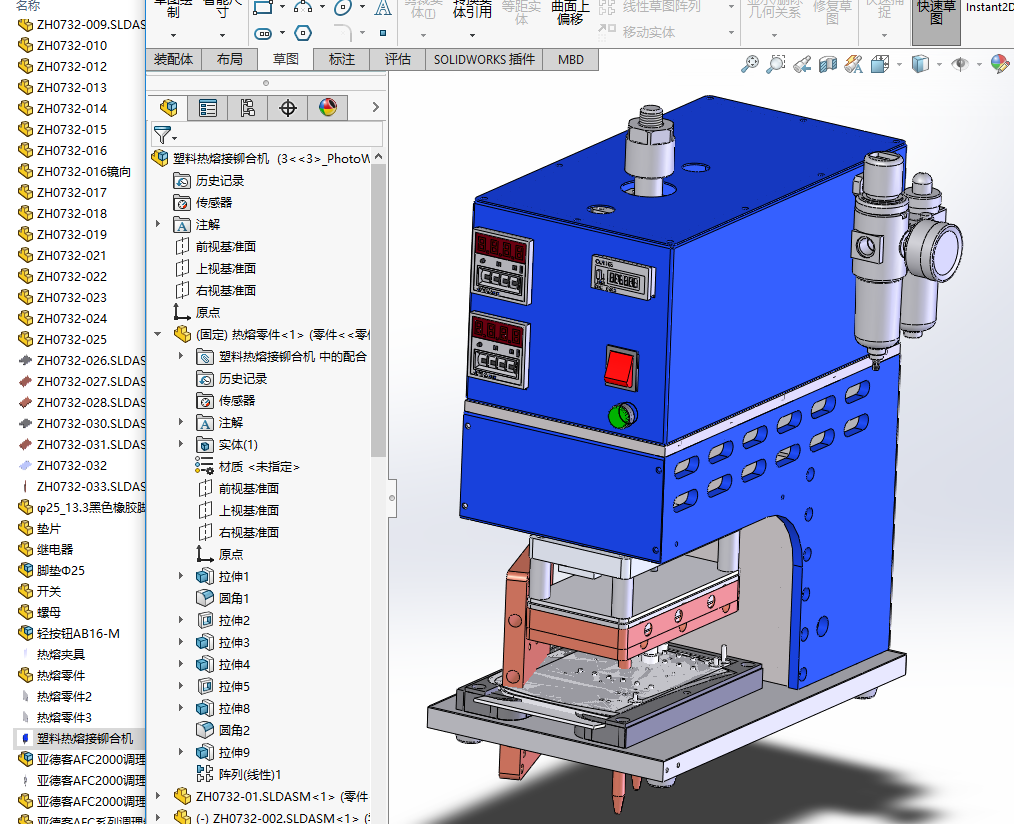Click the 曲面上偏移 button
This screenshot has width=1014, height=824.
click(x=570, y=12)
